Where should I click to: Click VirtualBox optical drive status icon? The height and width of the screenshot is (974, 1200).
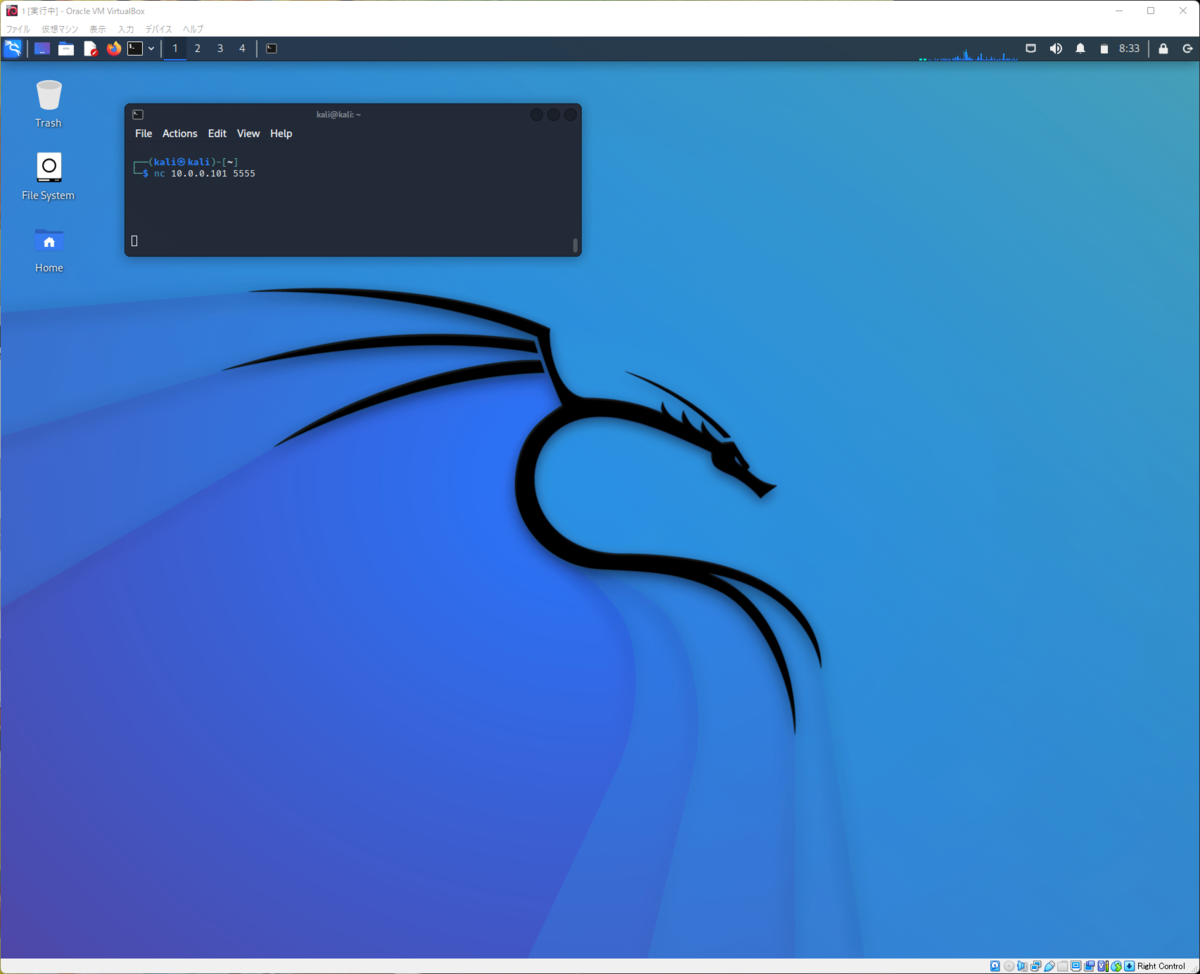coord(1009,966)
